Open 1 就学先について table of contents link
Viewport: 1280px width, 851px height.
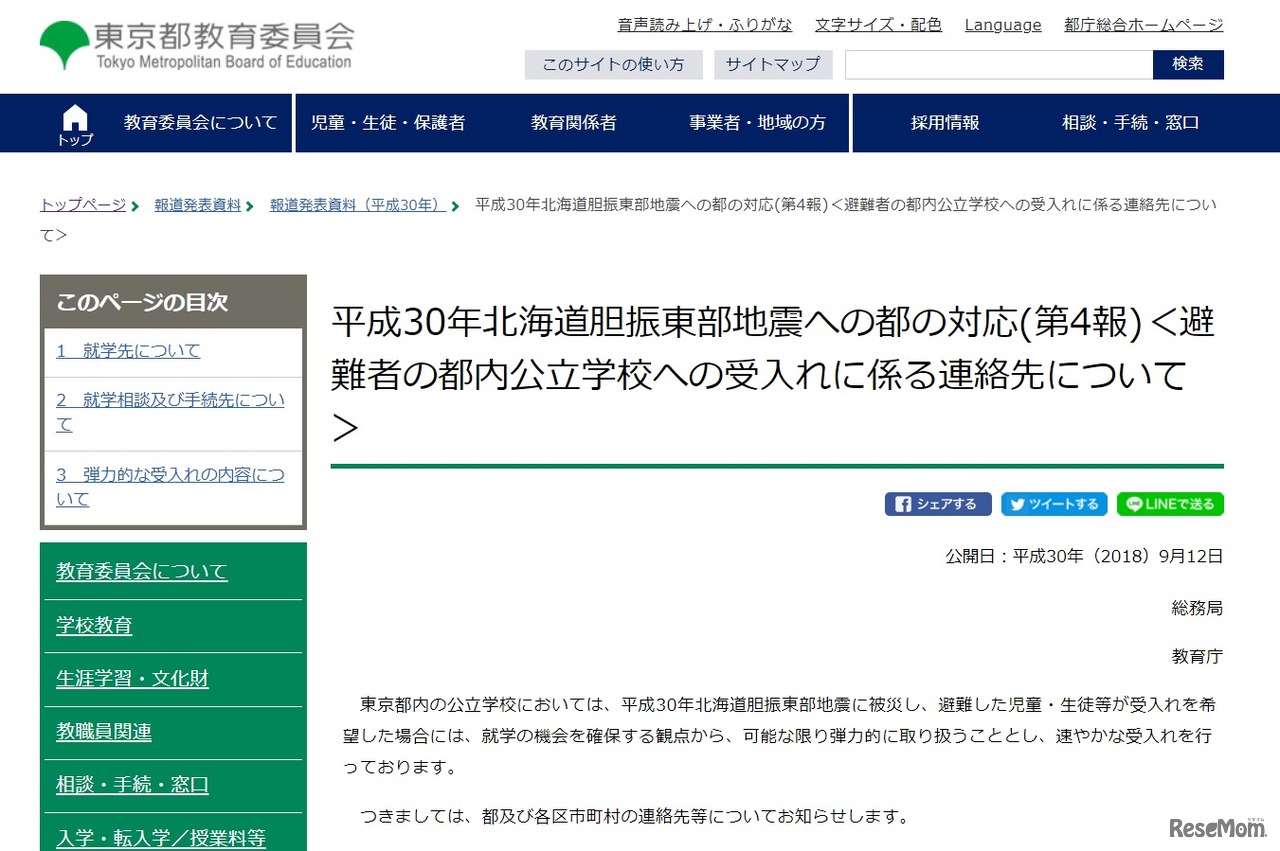(130, 351)
